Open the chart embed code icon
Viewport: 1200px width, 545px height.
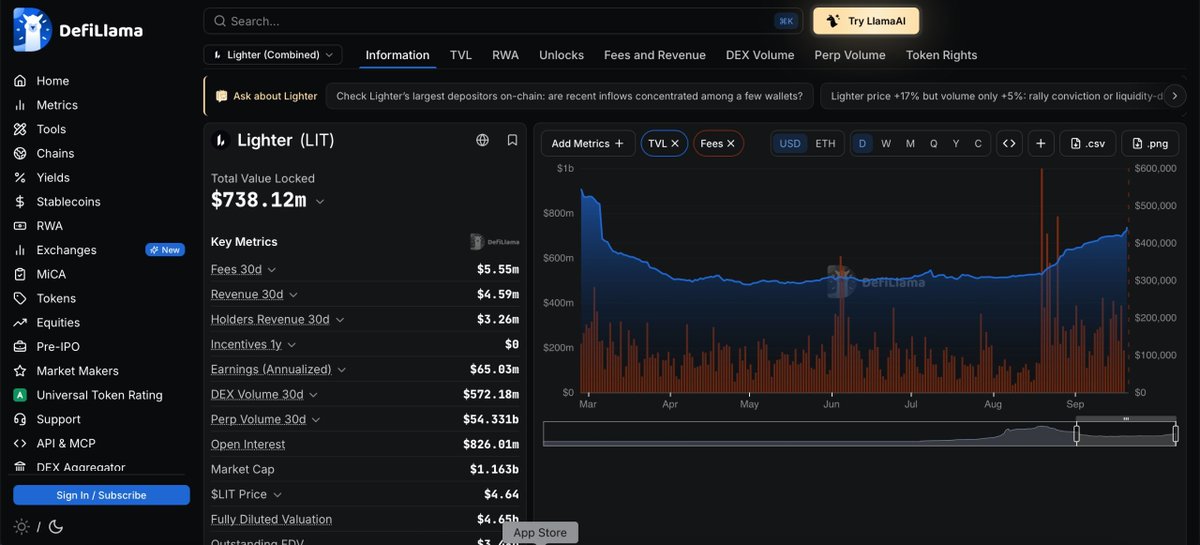[x=1009, y=144]
